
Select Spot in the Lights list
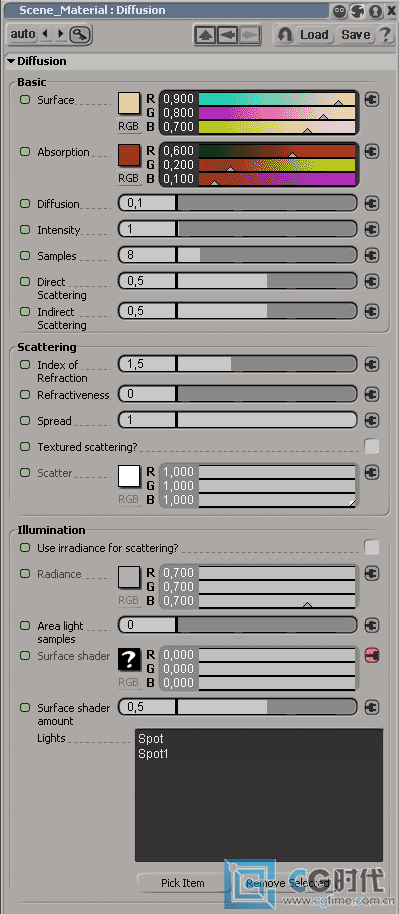pyautogui.click(x=150, y=739)
